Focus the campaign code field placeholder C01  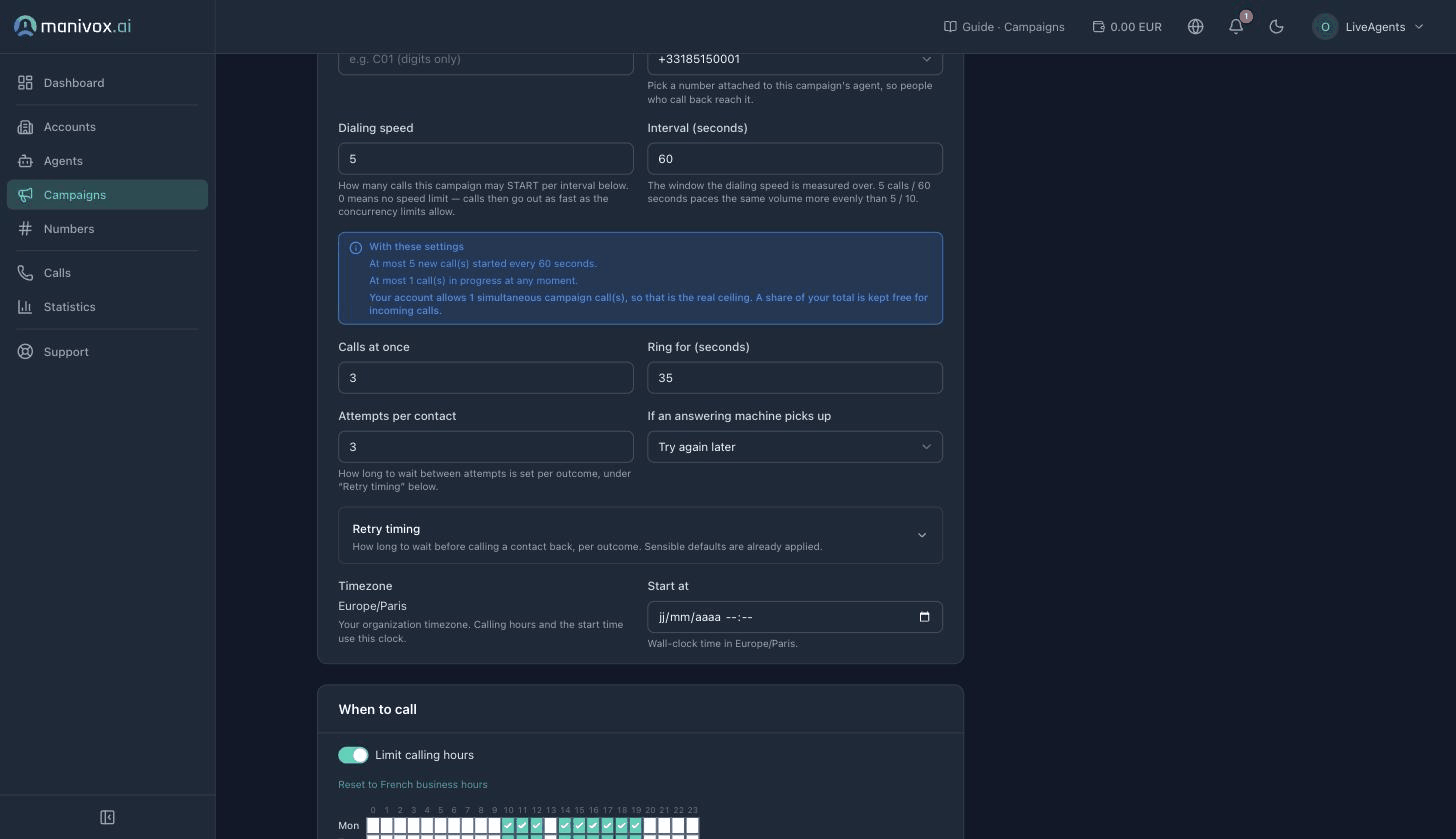(x=486, y=59)
